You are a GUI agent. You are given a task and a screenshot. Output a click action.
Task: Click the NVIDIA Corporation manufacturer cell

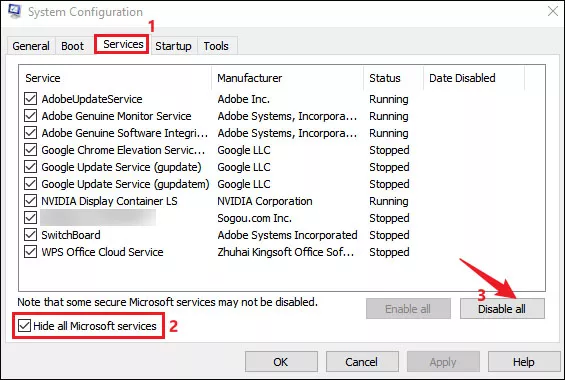[265, 201]
